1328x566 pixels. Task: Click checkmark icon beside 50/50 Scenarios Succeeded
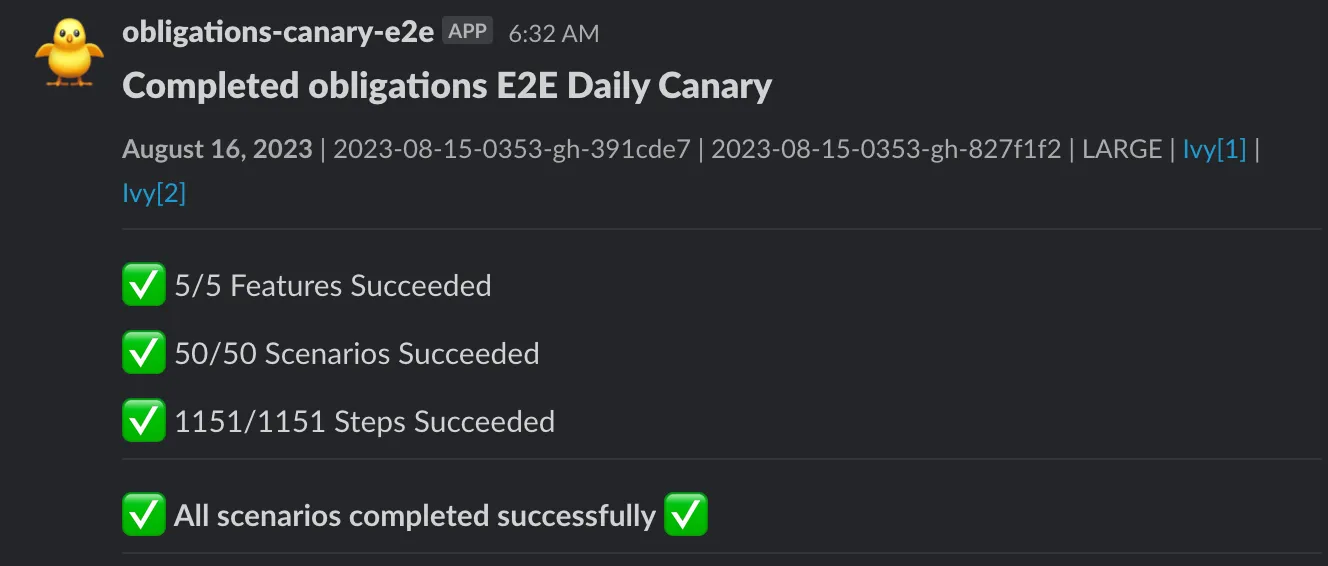pyautogui.click(x=144, y=354)
